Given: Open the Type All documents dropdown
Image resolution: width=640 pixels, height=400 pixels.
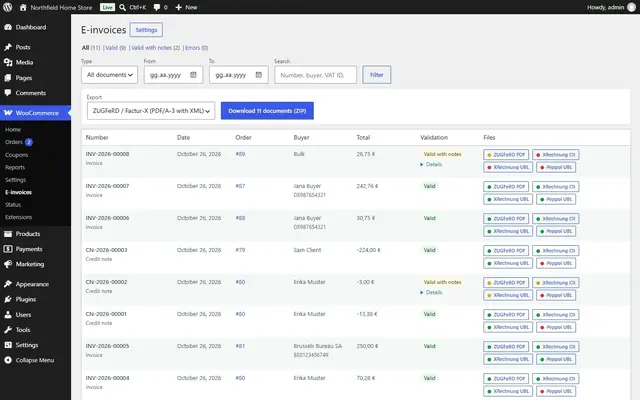Looking at the screenshot, I should [109, 75].
